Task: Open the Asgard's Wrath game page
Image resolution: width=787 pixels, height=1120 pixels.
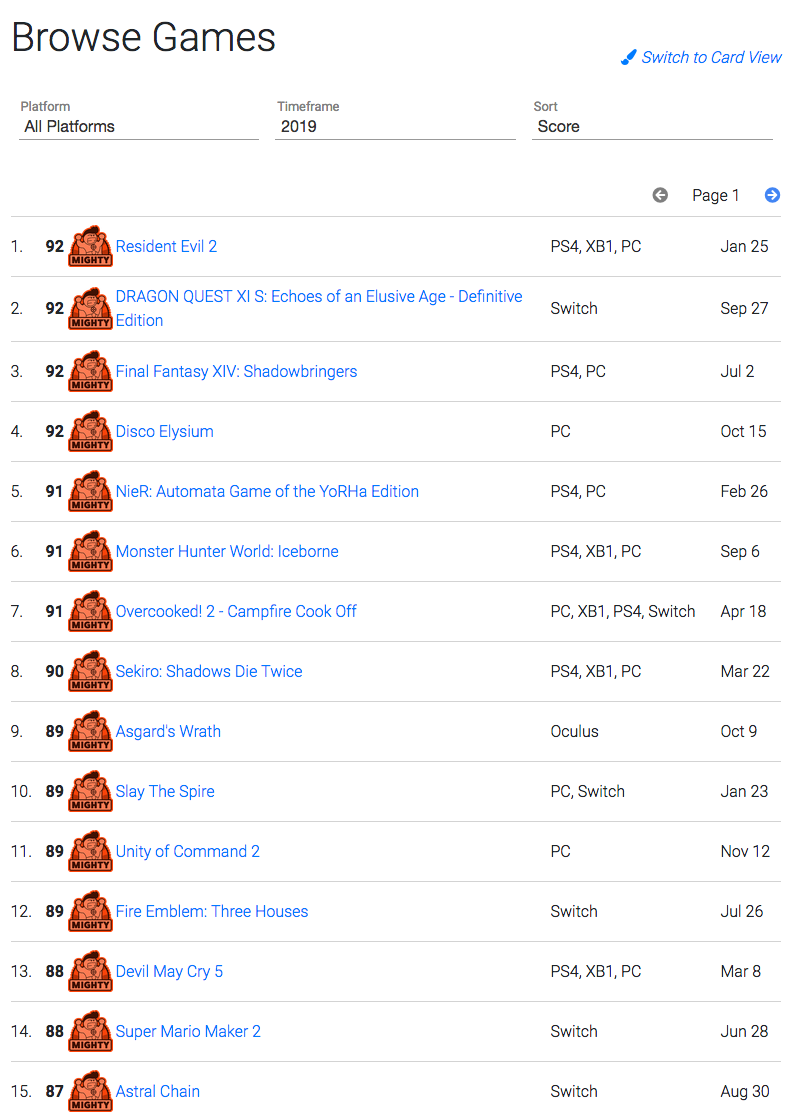Action: click(168, 731)
